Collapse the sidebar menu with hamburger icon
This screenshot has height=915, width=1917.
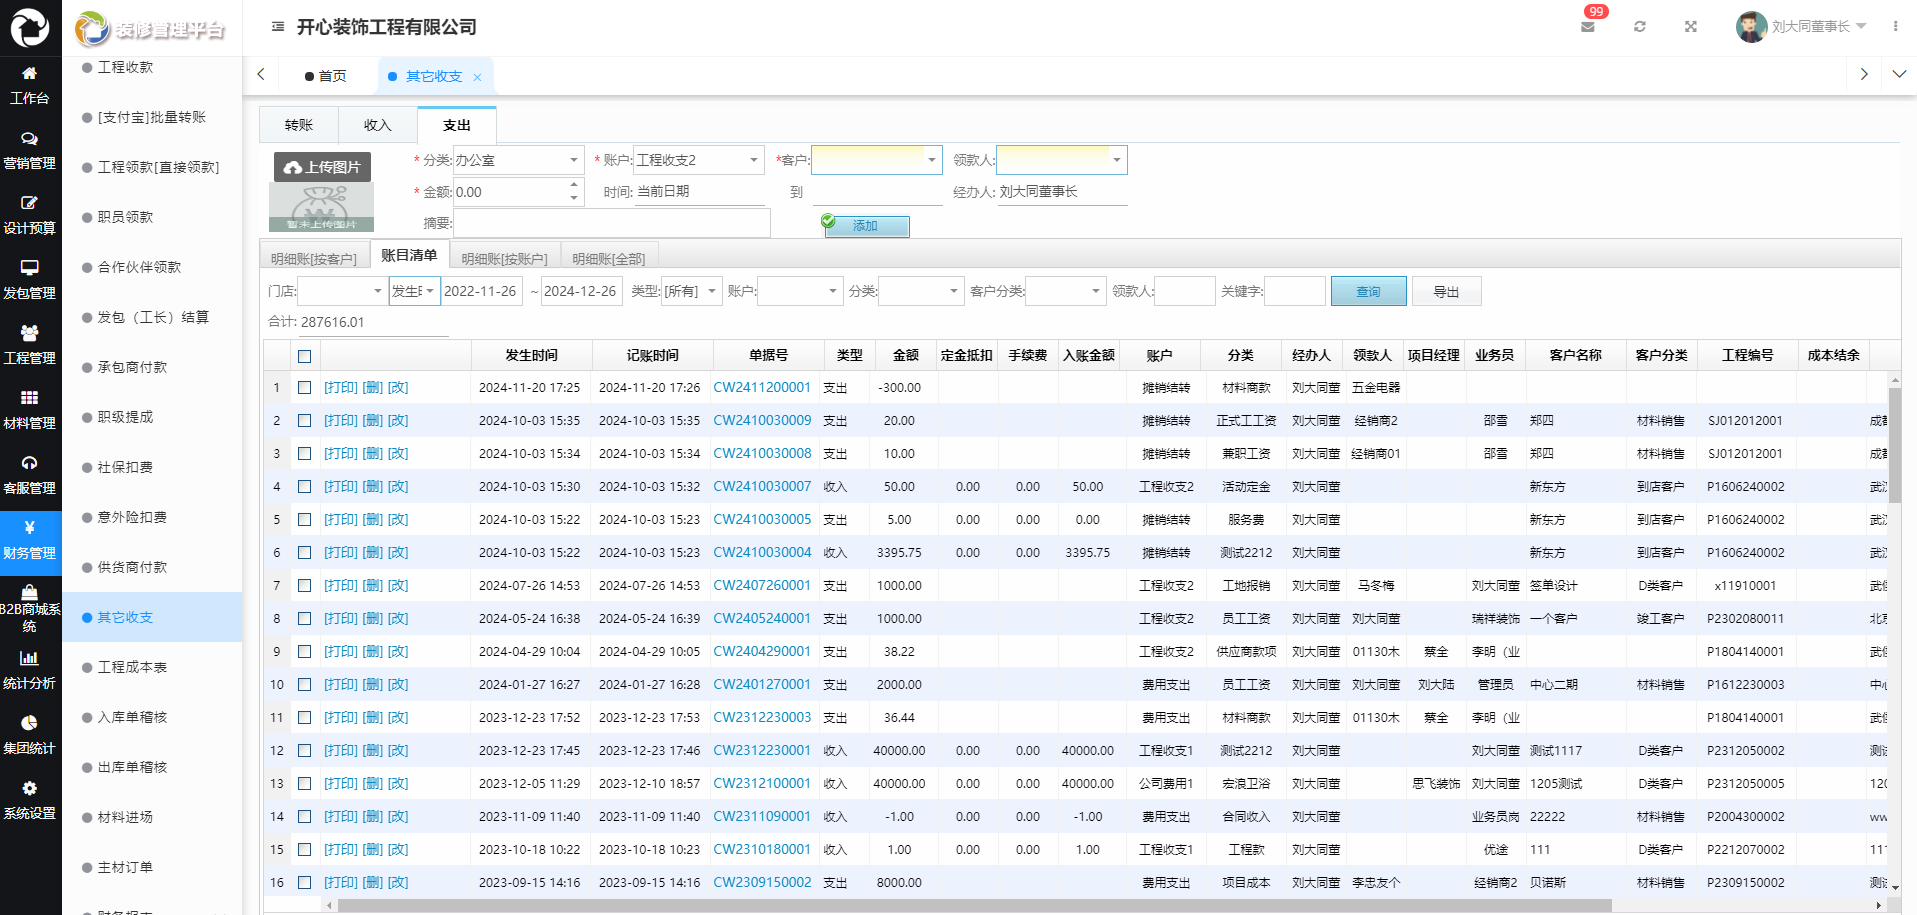point(278,27)
